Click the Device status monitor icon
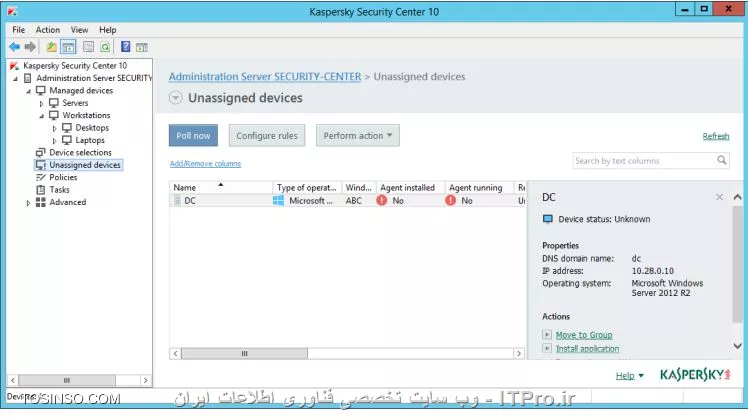748x420 pixels. [548, 219]
